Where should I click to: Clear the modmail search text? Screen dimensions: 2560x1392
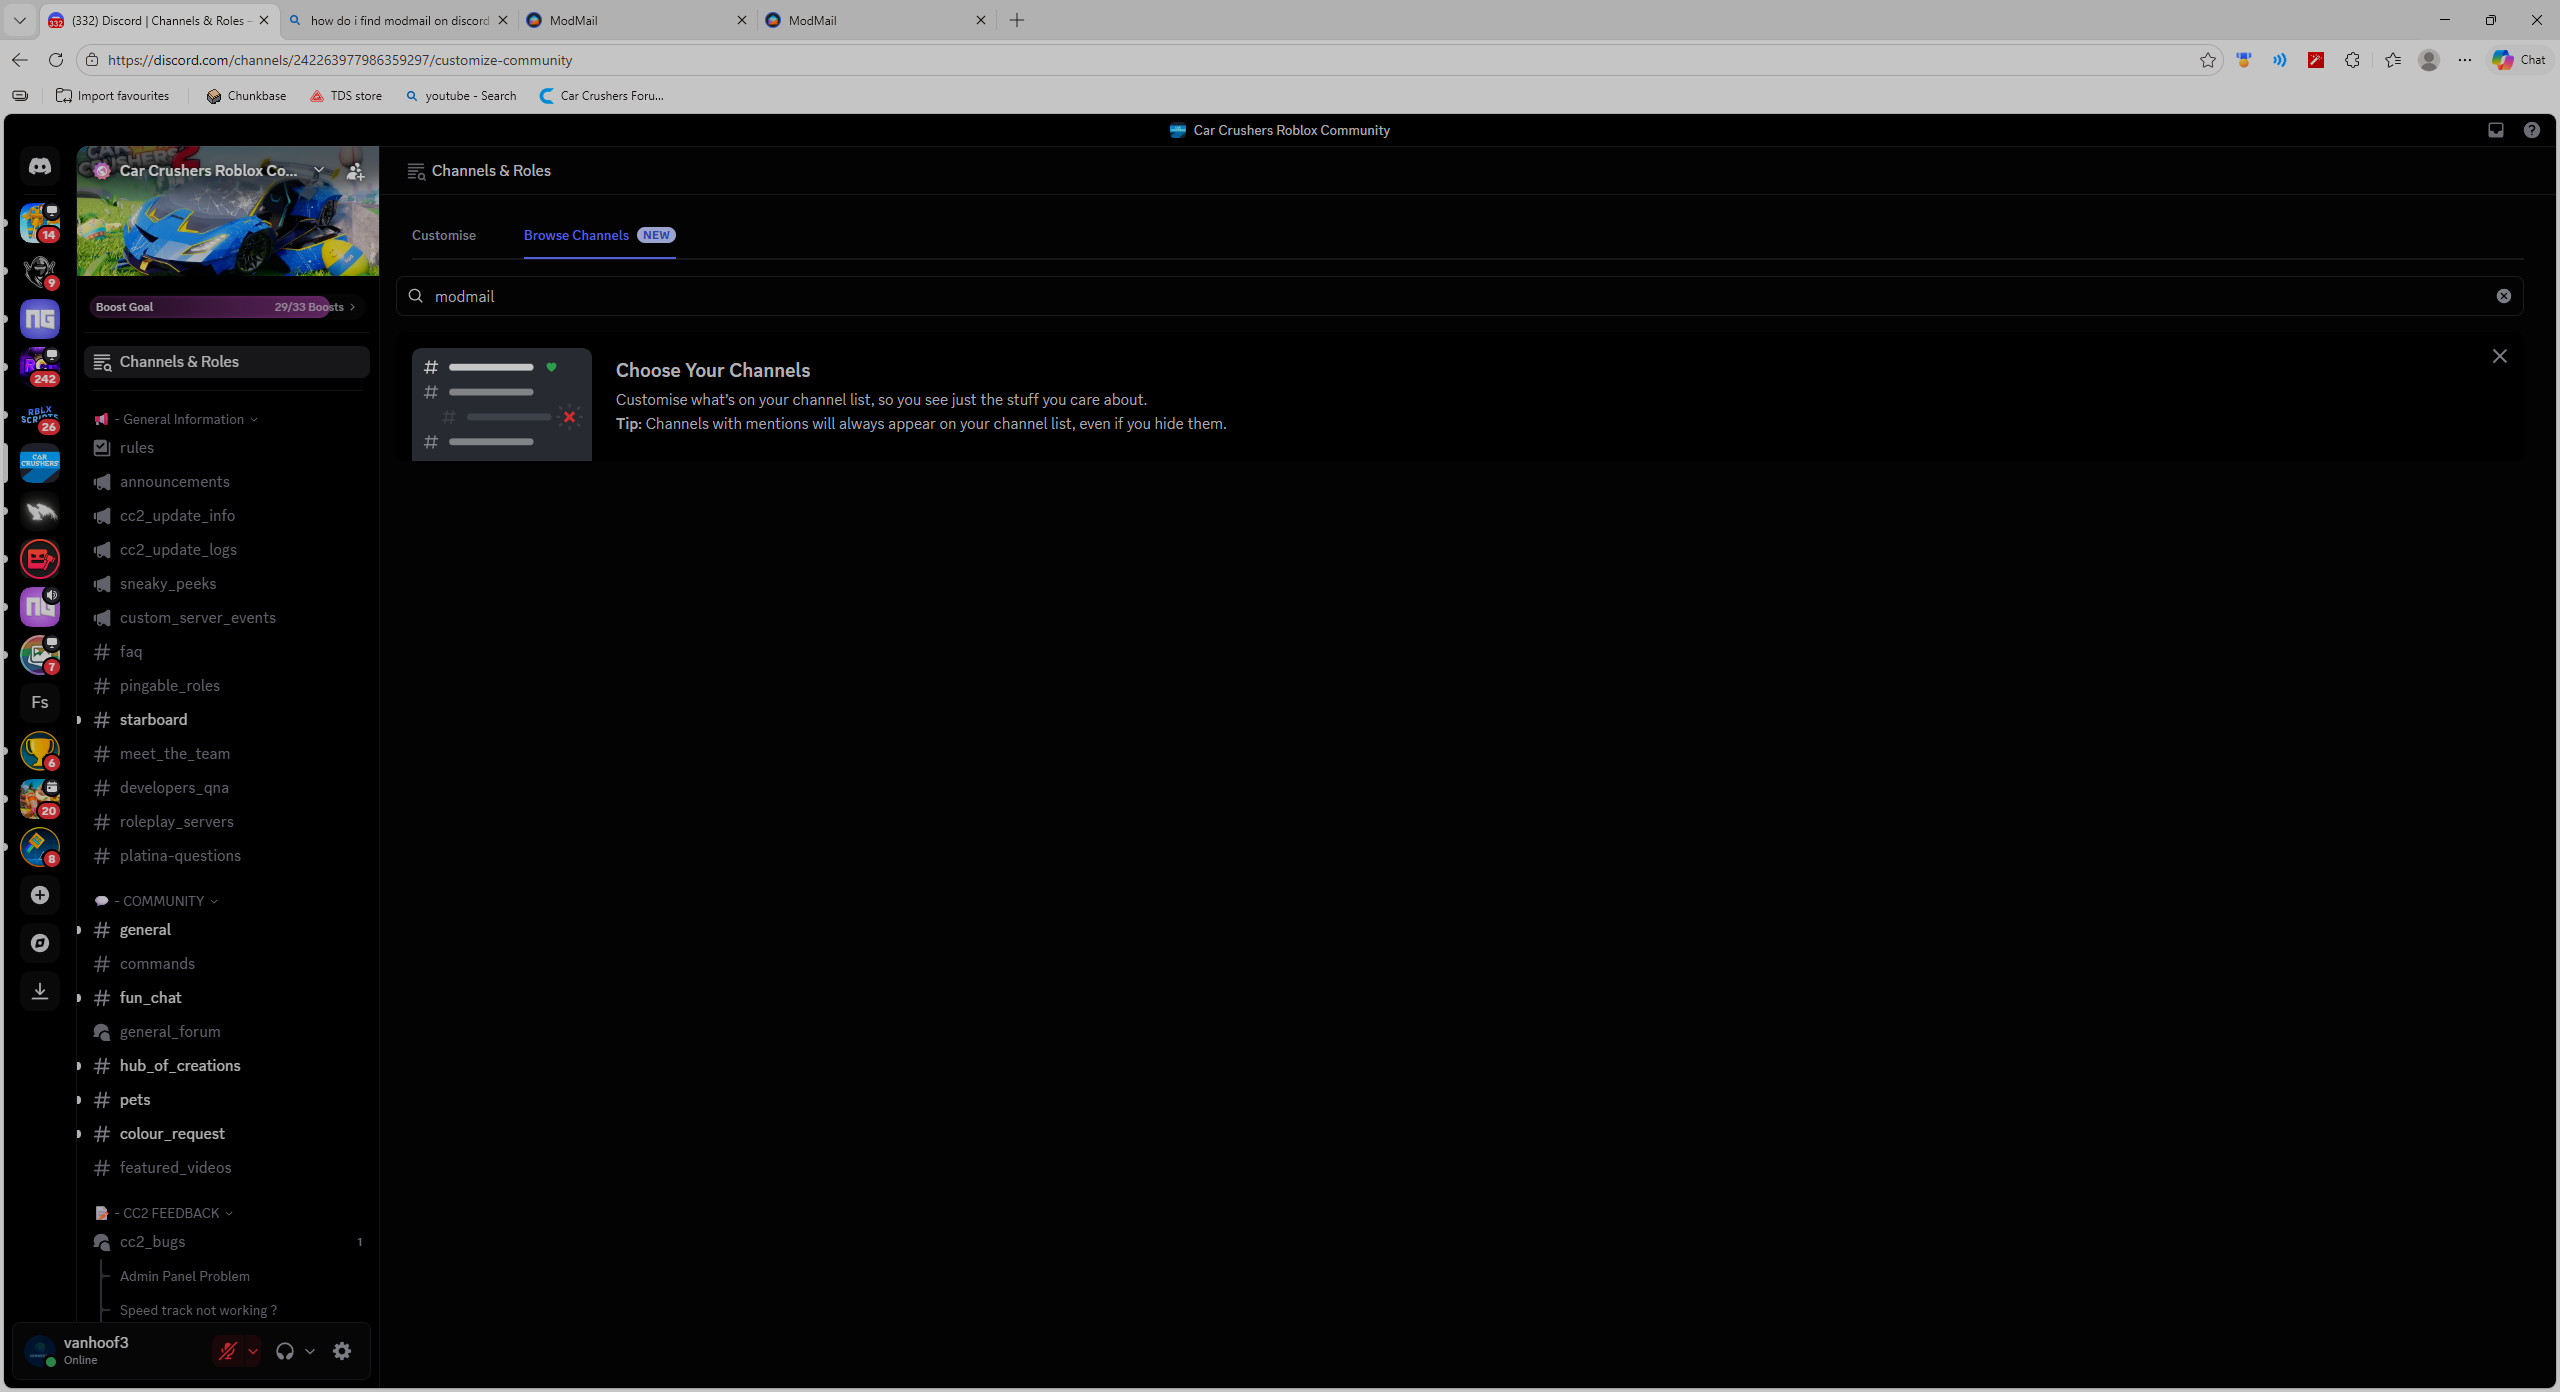point(2503,296)
